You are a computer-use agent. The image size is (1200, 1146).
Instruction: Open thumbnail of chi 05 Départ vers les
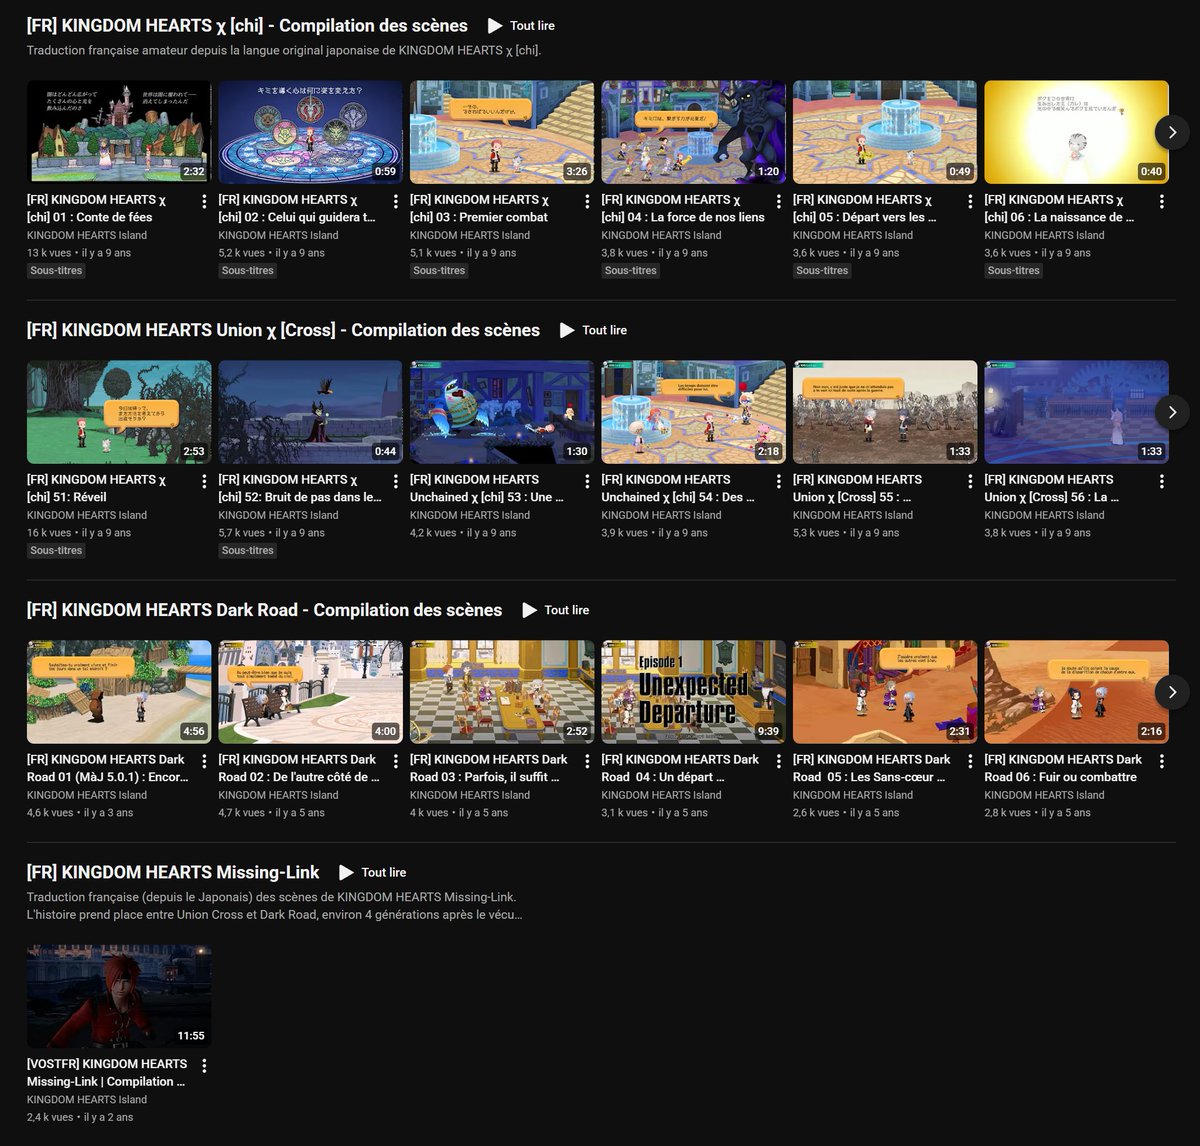pyautogui.click(x=885, y=132)
